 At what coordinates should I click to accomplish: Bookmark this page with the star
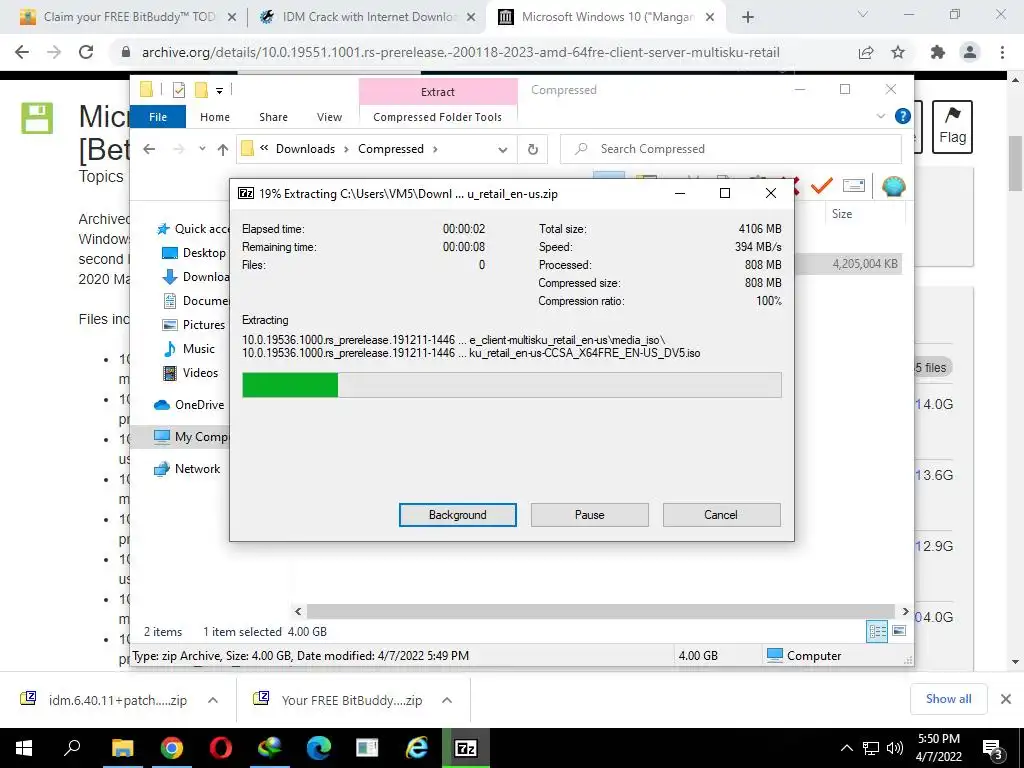(x=898, y=52)
